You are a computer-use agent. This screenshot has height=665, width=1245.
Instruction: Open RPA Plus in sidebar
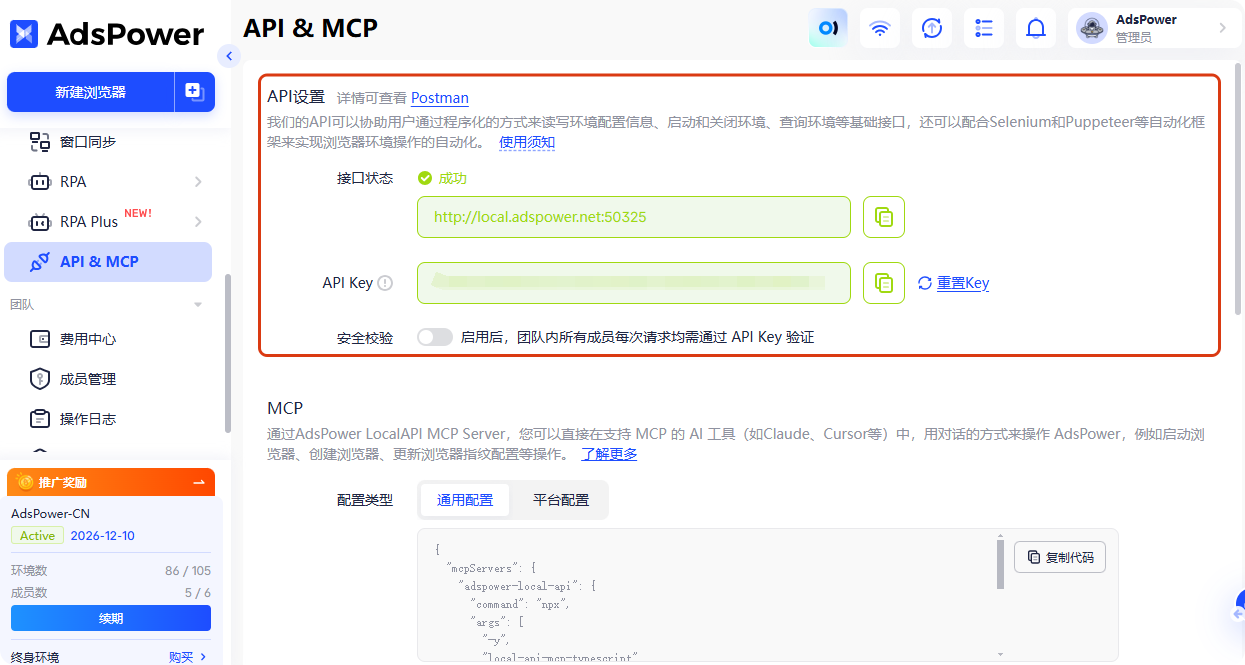[x=108, y=222]
